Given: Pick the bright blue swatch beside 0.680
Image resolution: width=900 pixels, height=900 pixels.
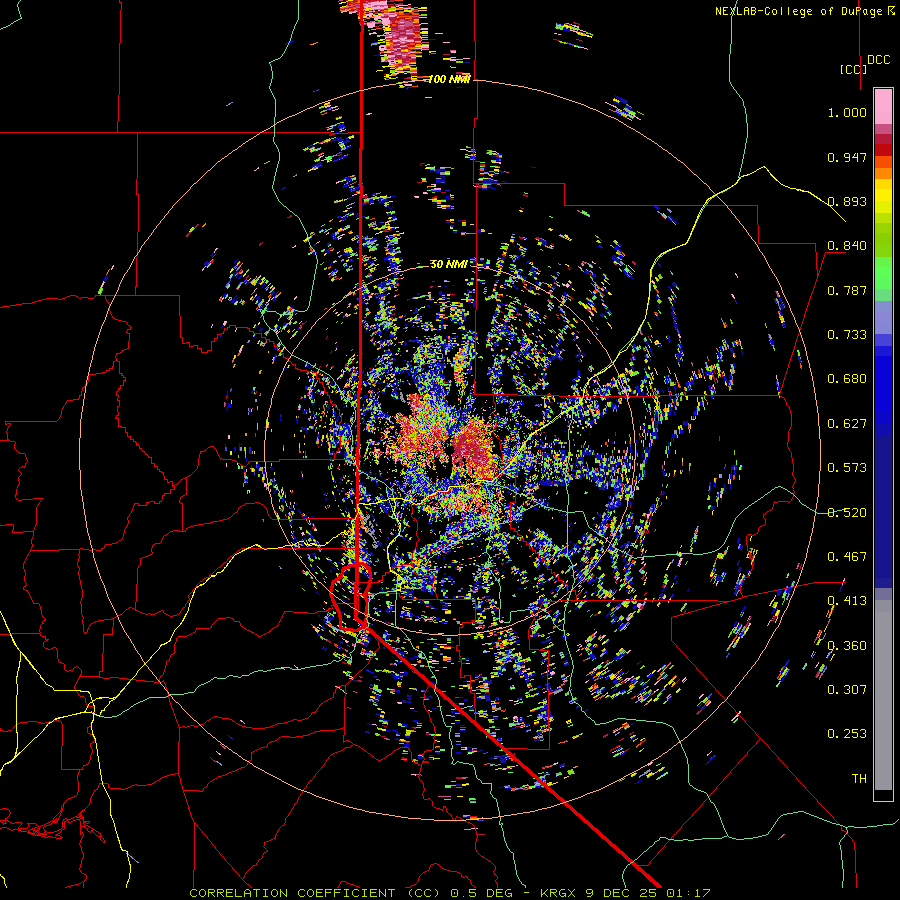Looking at the screenshot, I should (883, 385).
